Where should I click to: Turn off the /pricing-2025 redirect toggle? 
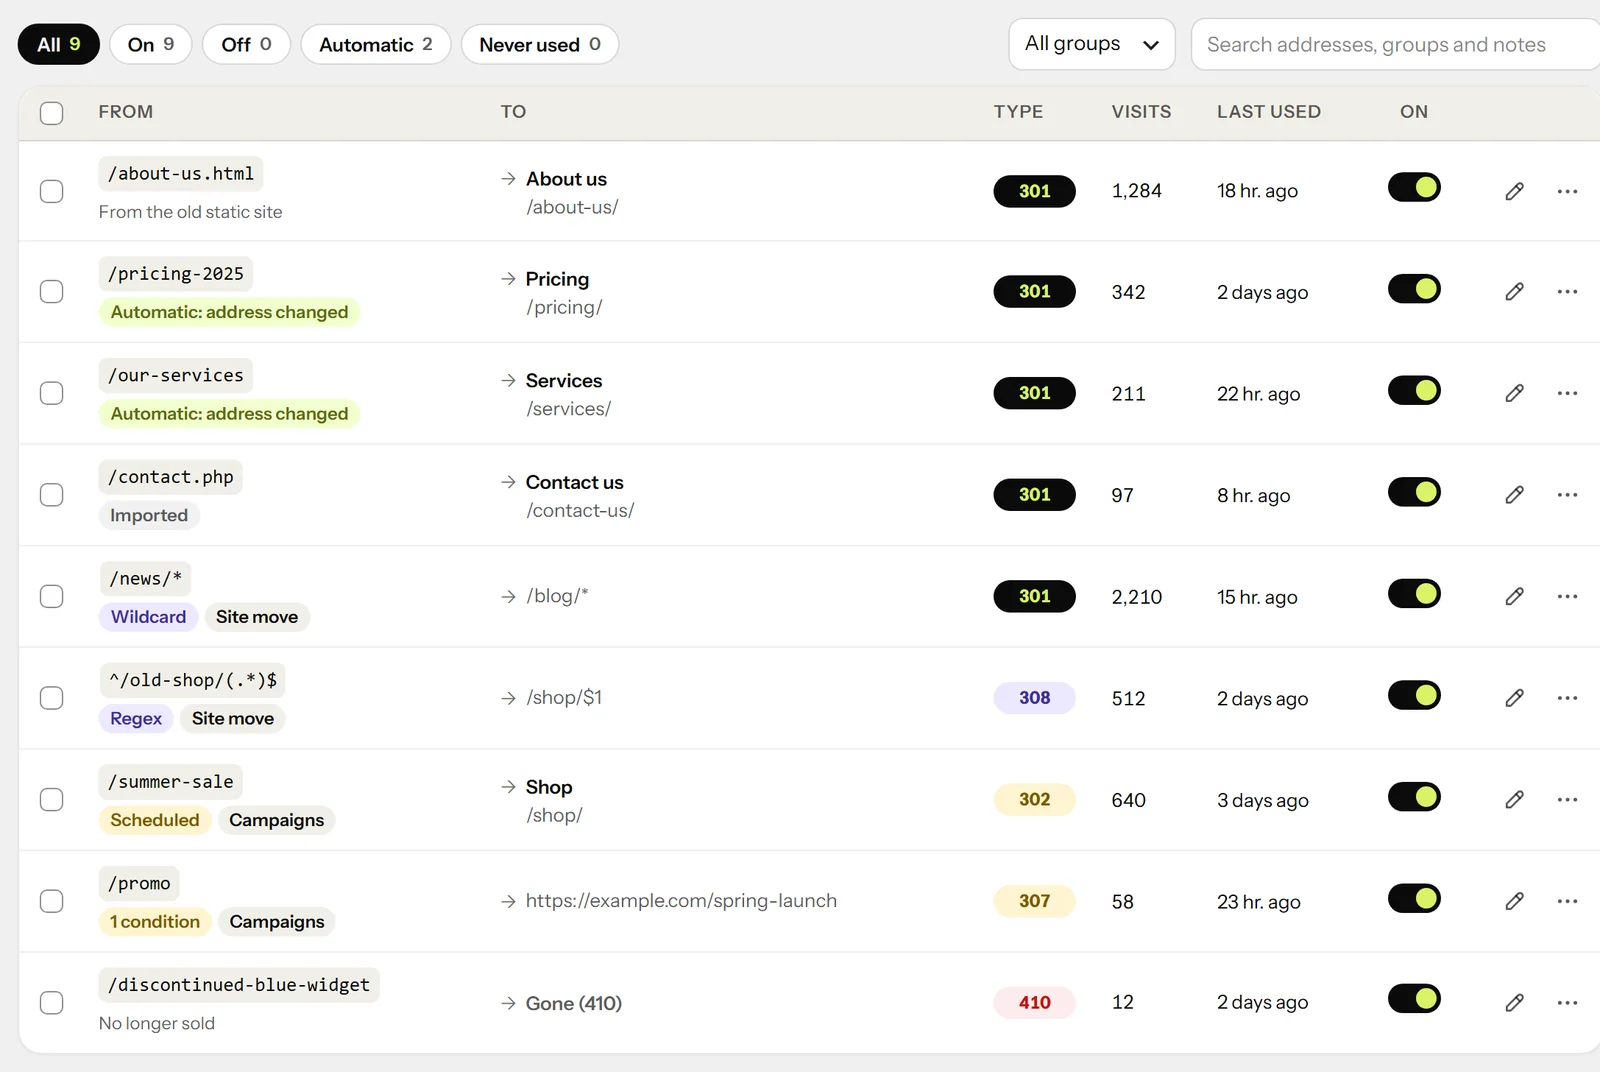coord(1414,289)
